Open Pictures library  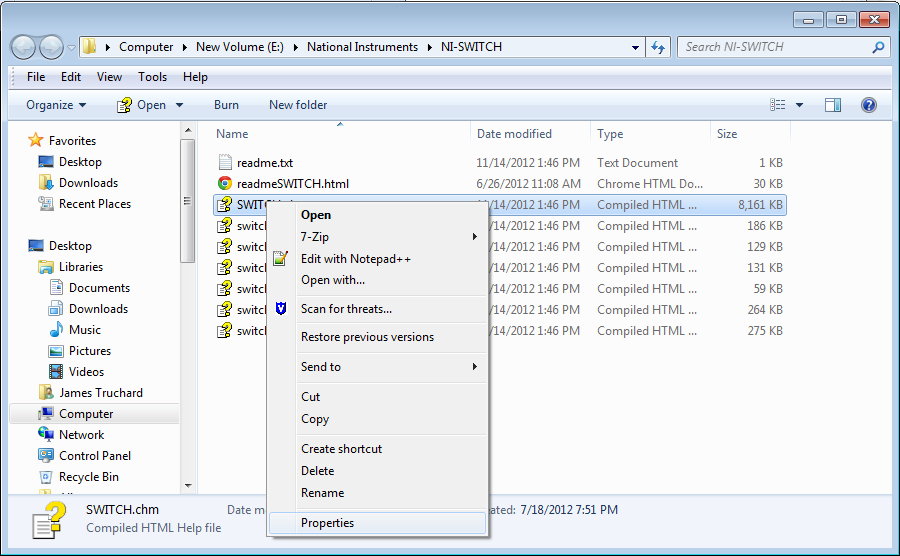coord(90,351)
